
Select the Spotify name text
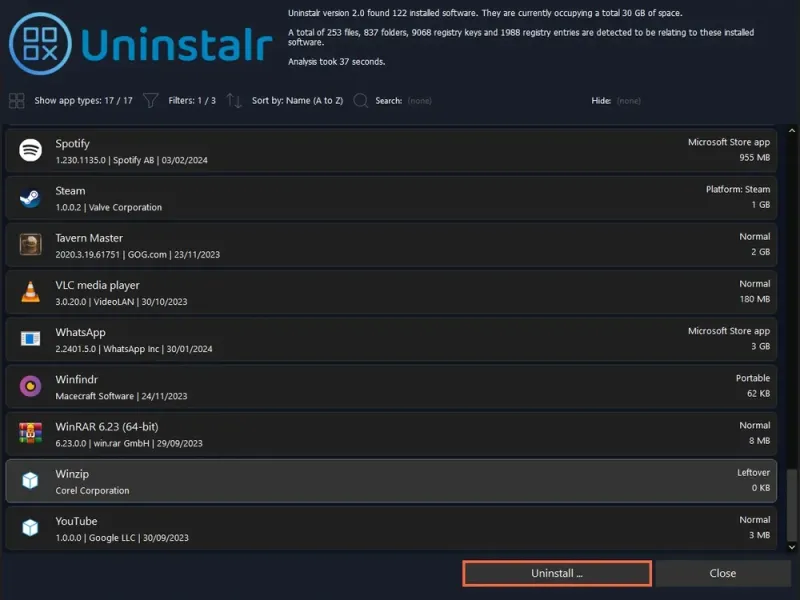pos(72,144)
